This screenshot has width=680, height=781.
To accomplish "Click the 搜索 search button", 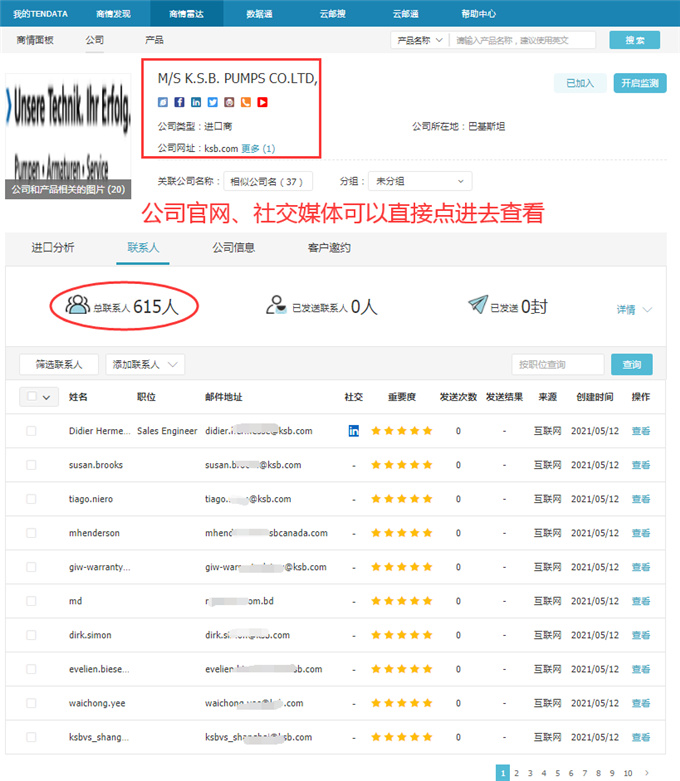I will 635,40.
